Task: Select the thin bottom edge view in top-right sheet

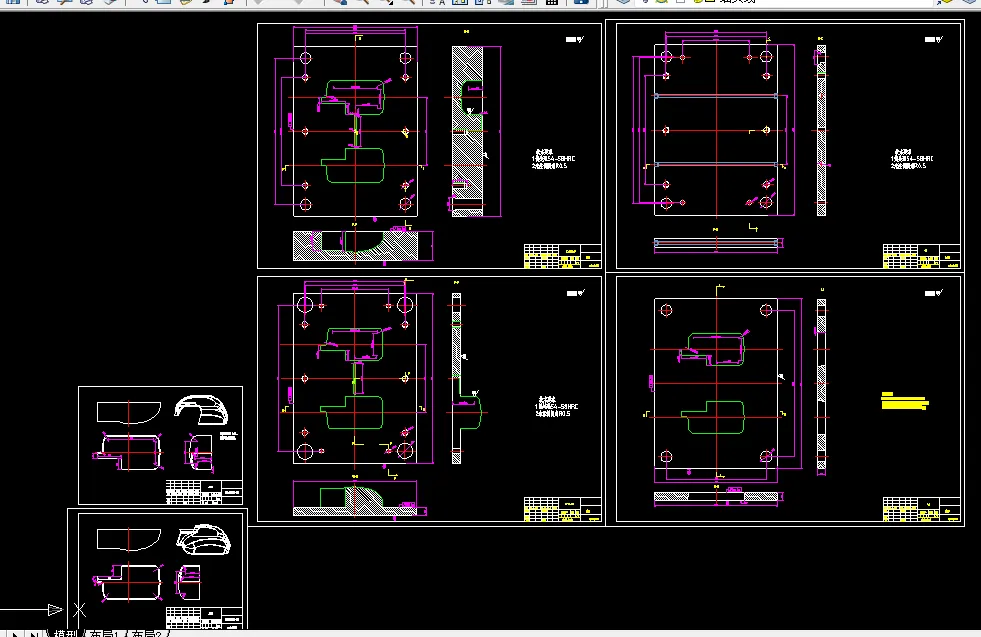Action: (x=716, y=243)
